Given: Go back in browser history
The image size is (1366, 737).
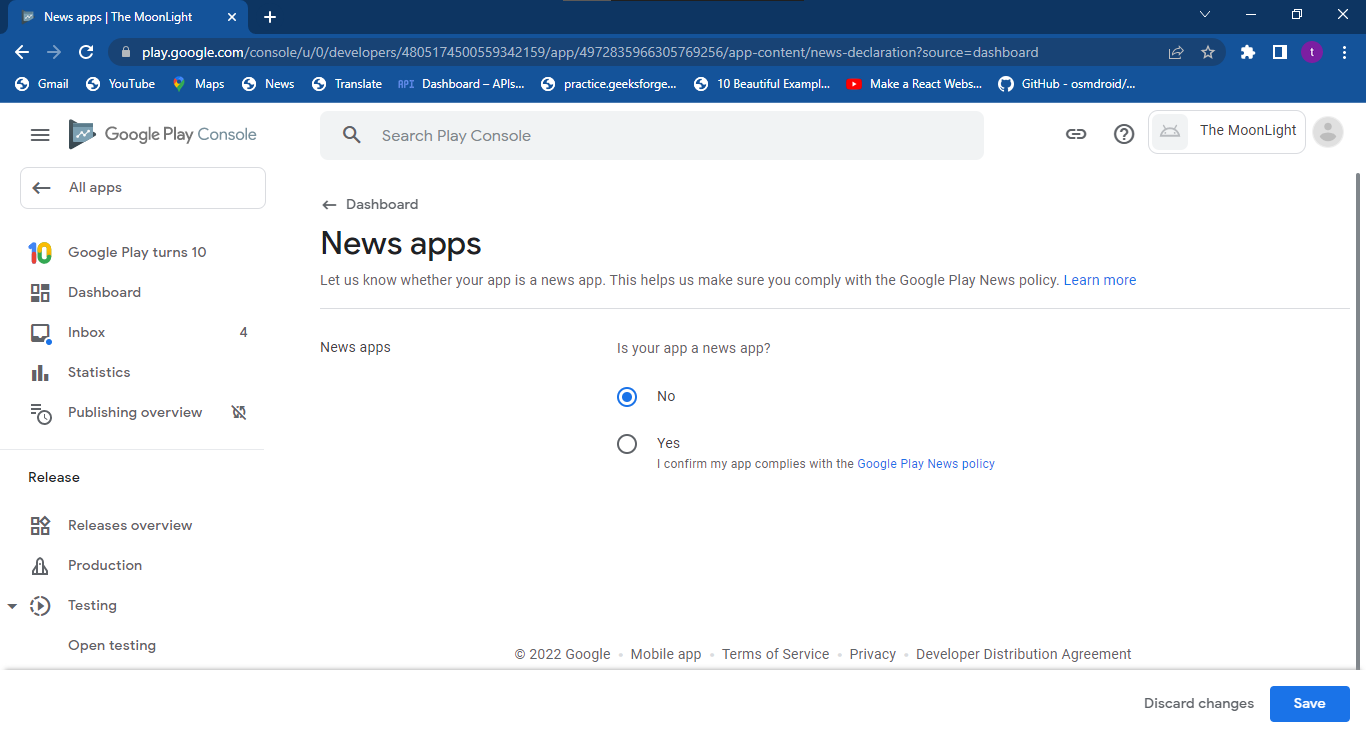Looking at the screenshot, I should 22,52.
